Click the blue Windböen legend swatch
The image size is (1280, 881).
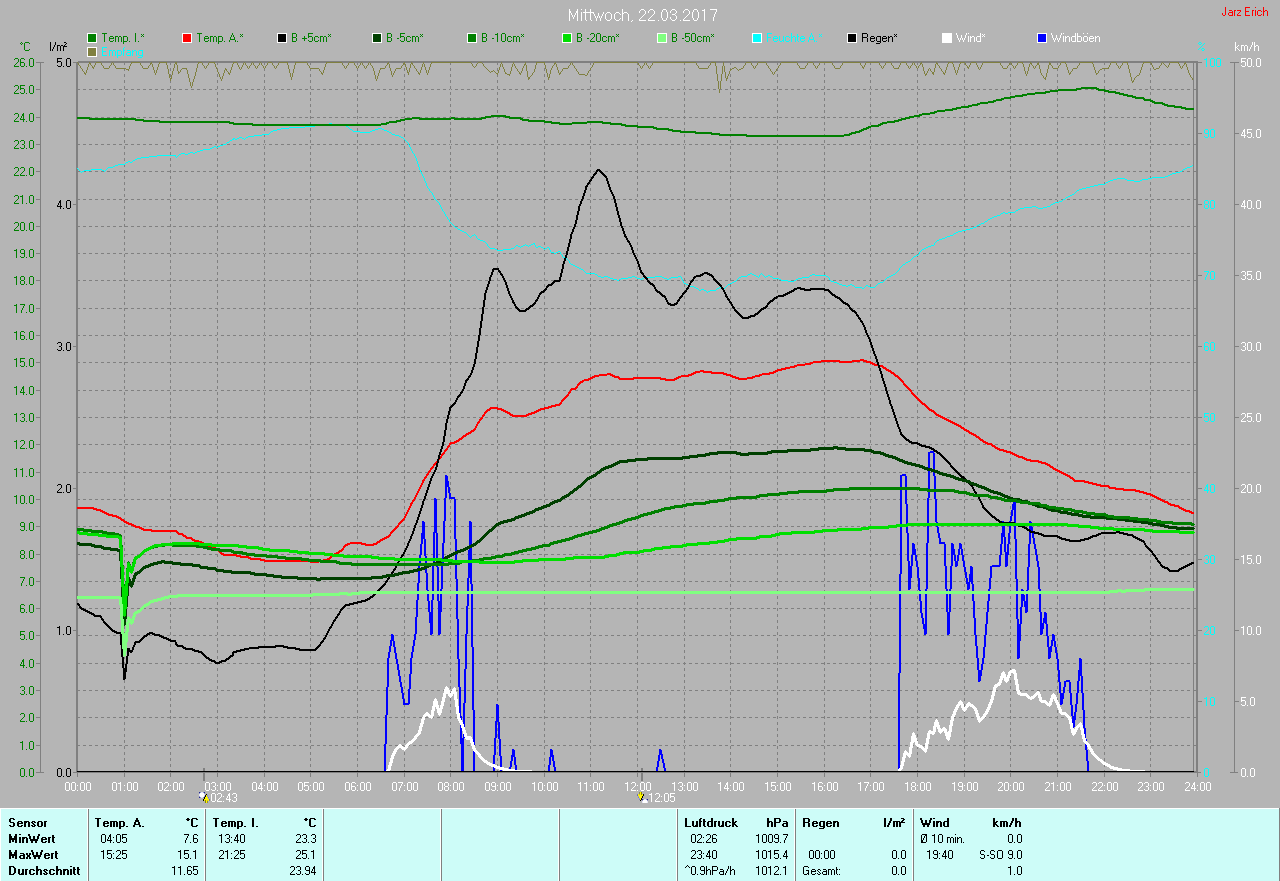(x=1042, y=38)
